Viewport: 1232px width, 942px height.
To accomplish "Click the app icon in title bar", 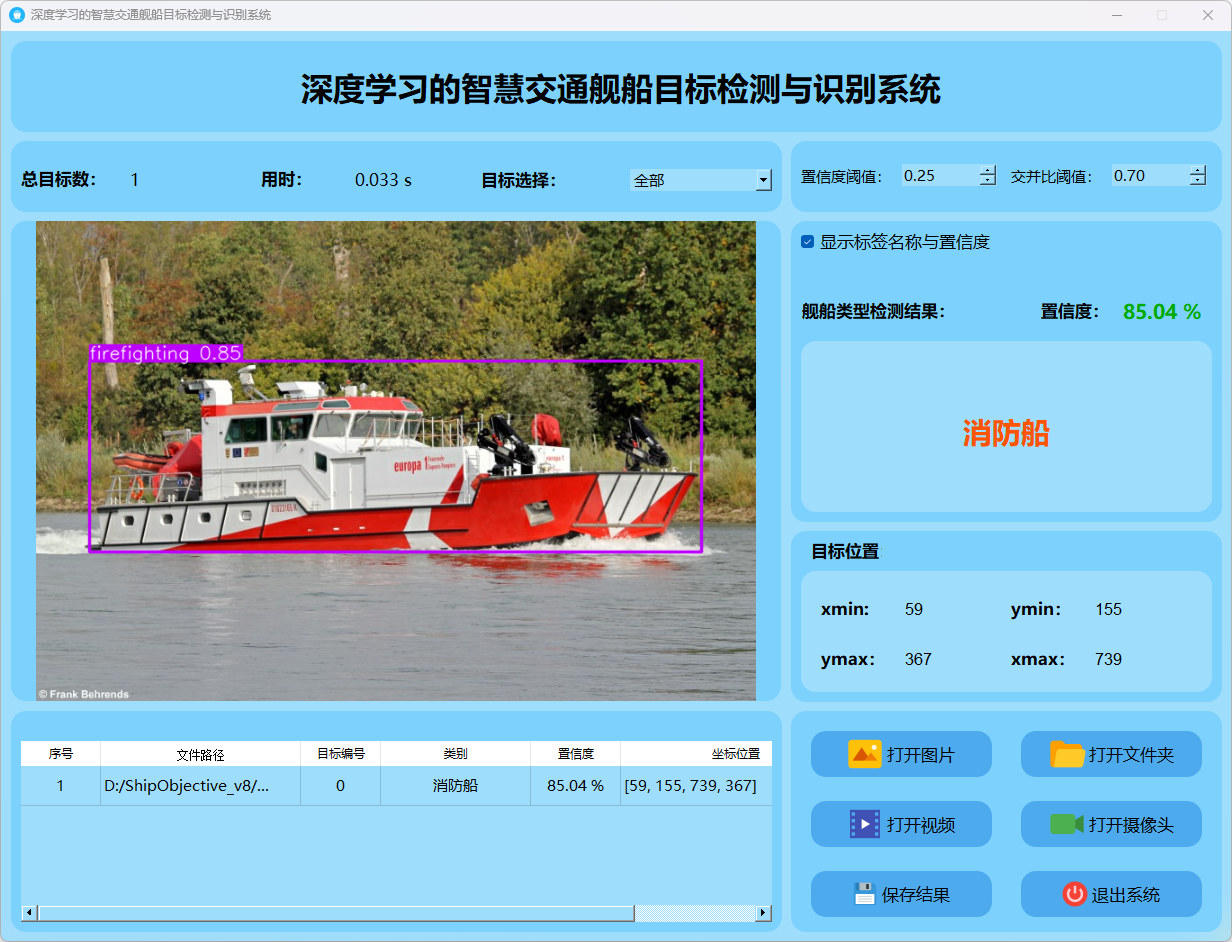I will click(16, 15).
